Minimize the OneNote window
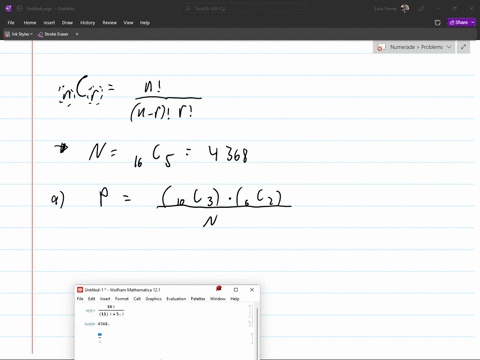The image size is (480, 360). click(x=438, y=9)
